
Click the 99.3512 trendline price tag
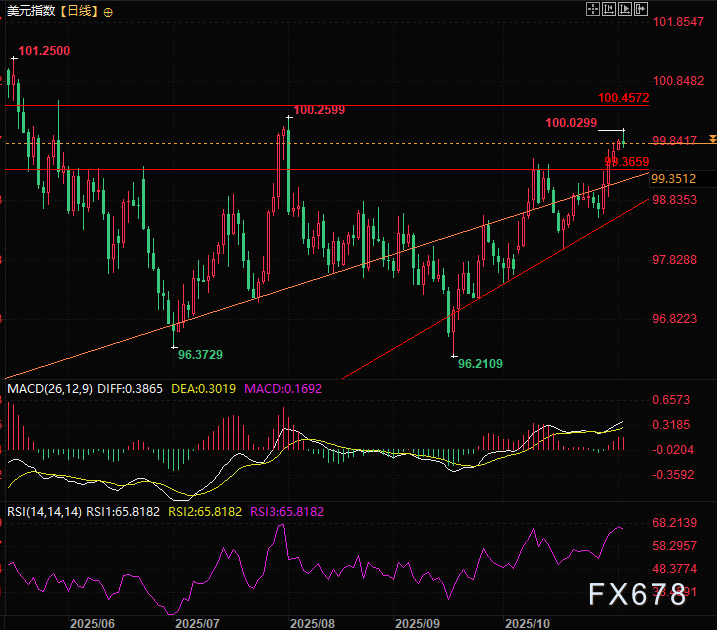pyautogui.click(x=673, y=179)
